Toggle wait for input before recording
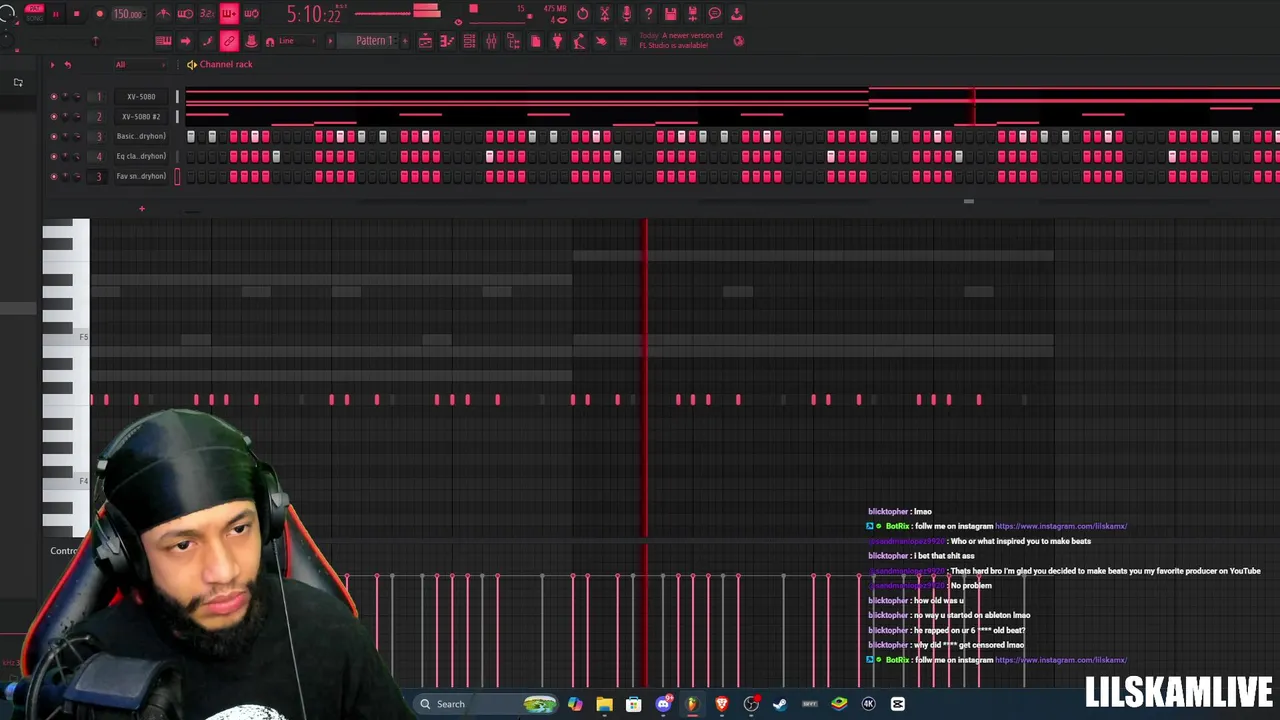 [x=185, y=14]
